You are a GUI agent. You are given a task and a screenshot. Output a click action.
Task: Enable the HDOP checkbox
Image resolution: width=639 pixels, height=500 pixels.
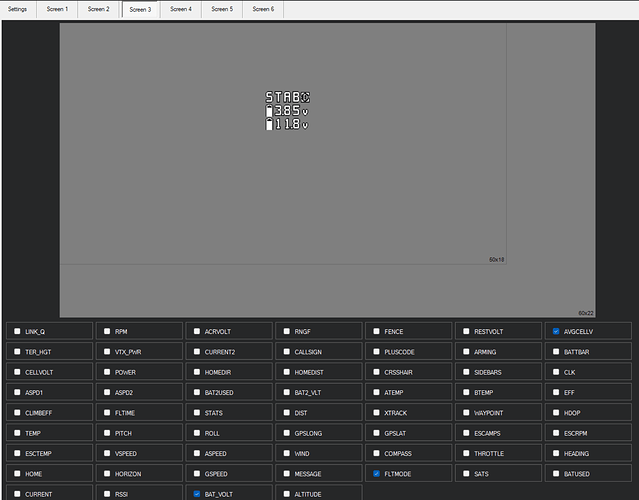pos(556,413)
